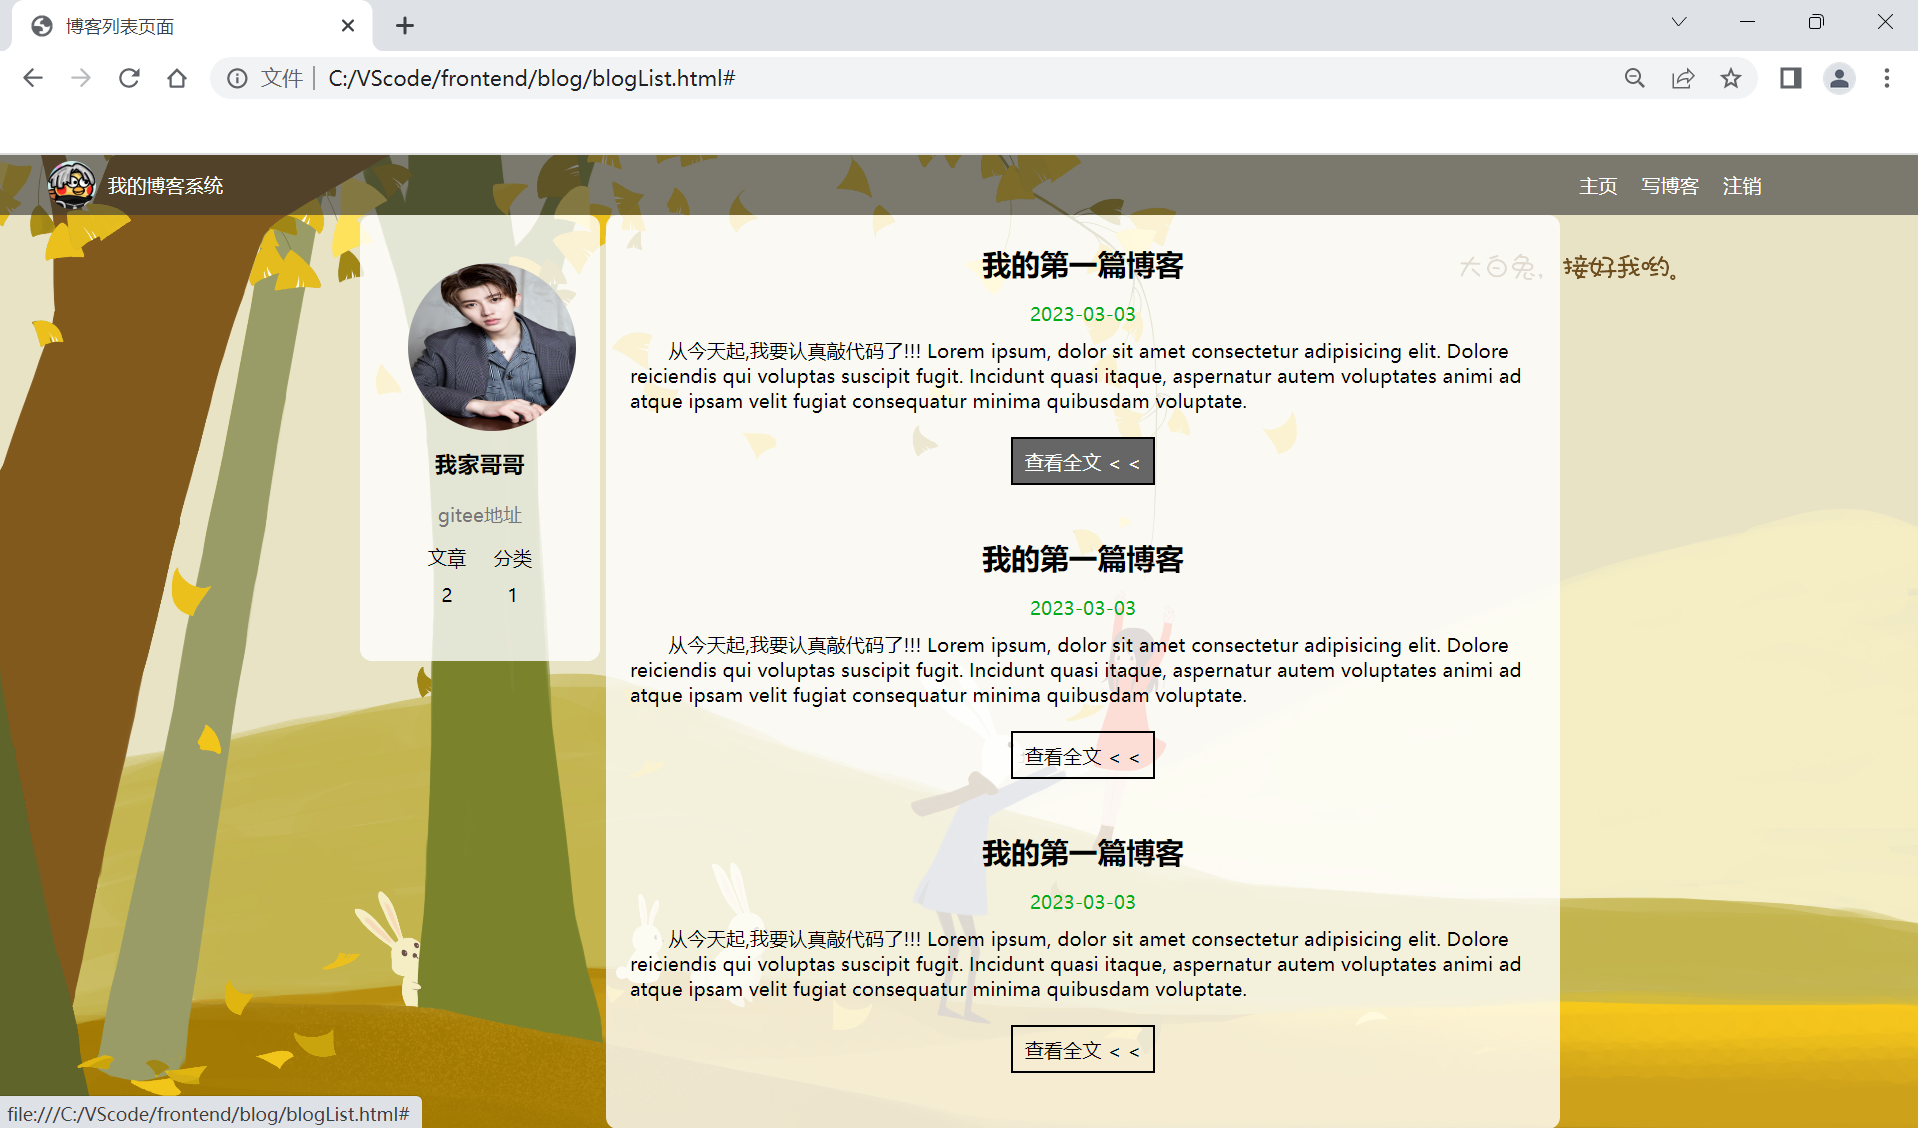Image resolution: width=1918 pixels, height=1128 pixels.
Task: Click the second post's 2023-03-03 date
Action: point(1083,608)
